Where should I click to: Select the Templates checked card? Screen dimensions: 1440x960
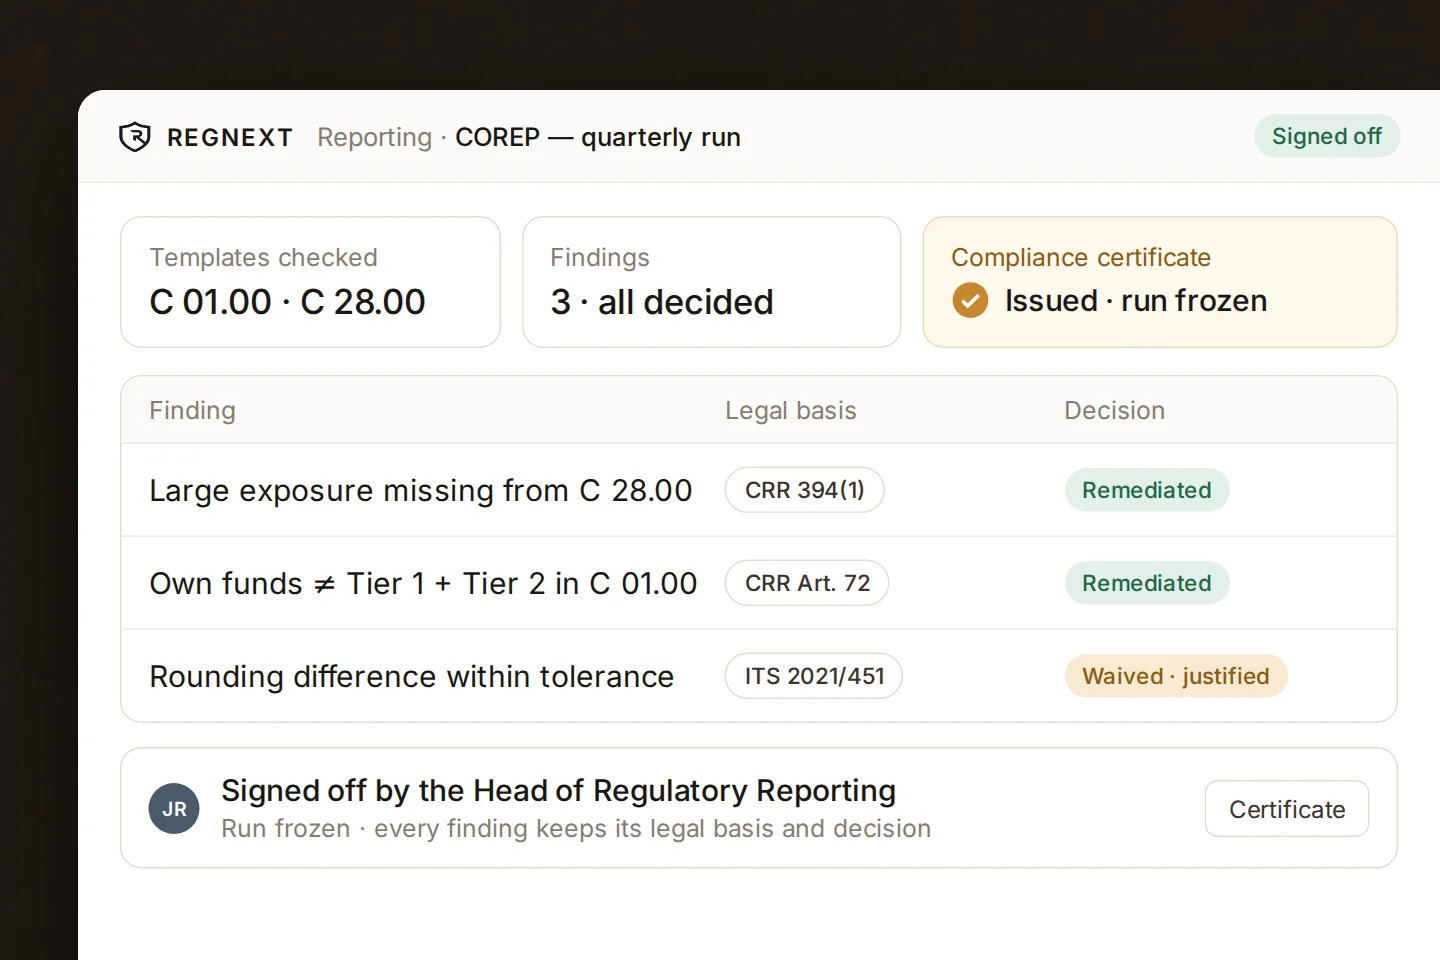310,282
